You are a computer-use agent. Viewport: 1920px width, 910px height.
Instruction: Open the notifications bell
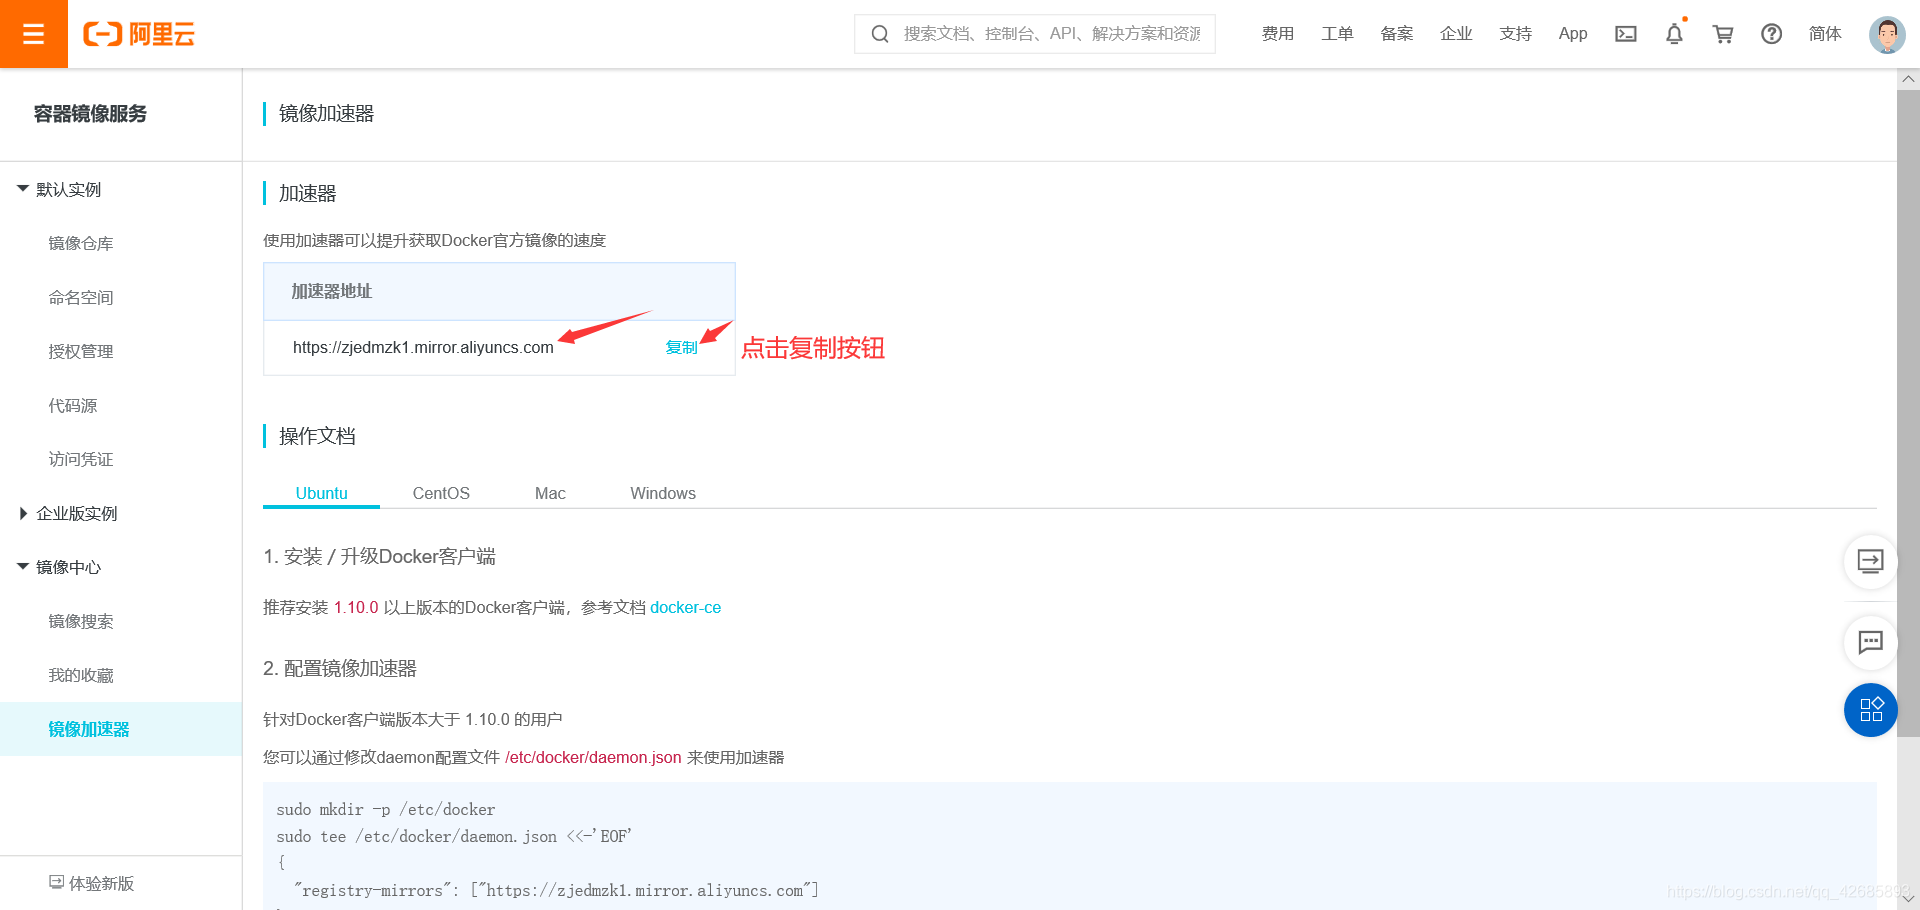coord(1674,34)
